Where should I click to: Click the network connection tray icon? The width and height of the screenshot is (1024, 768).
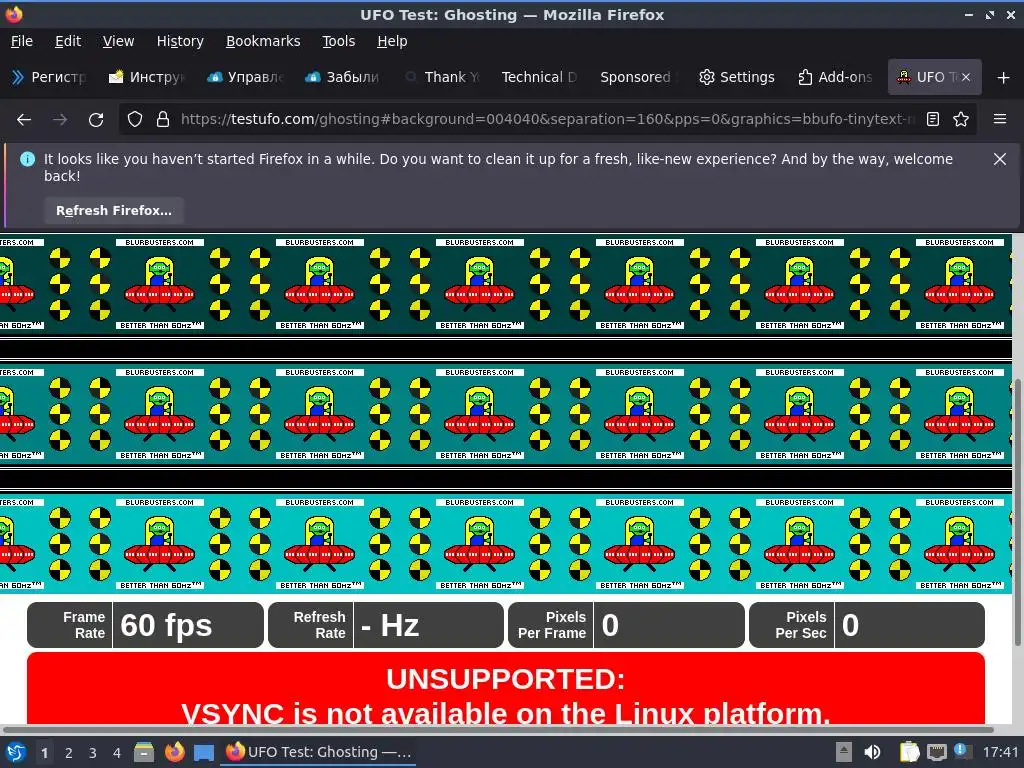(936, 752)
